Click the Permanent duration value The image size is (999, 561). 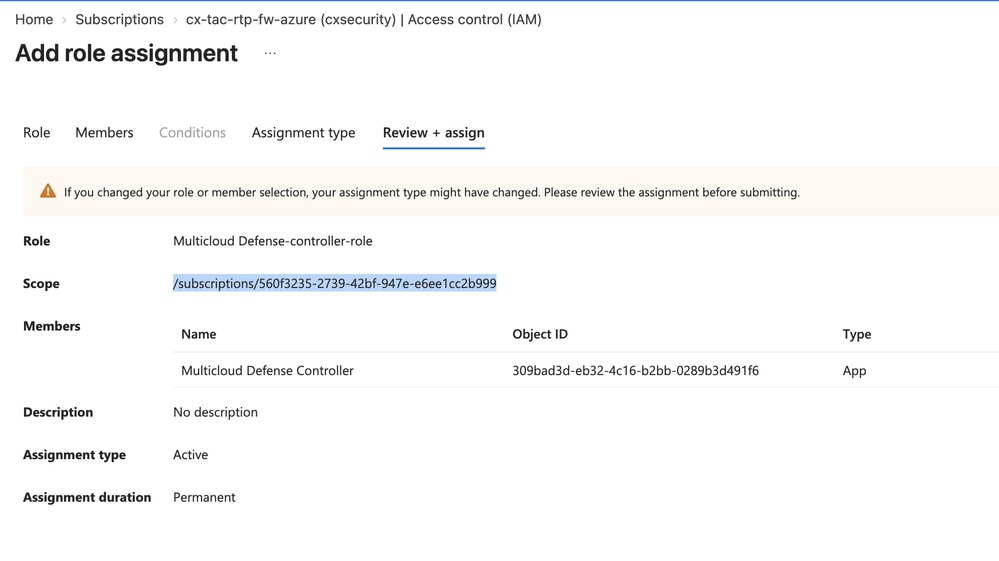tap(204, 497)
